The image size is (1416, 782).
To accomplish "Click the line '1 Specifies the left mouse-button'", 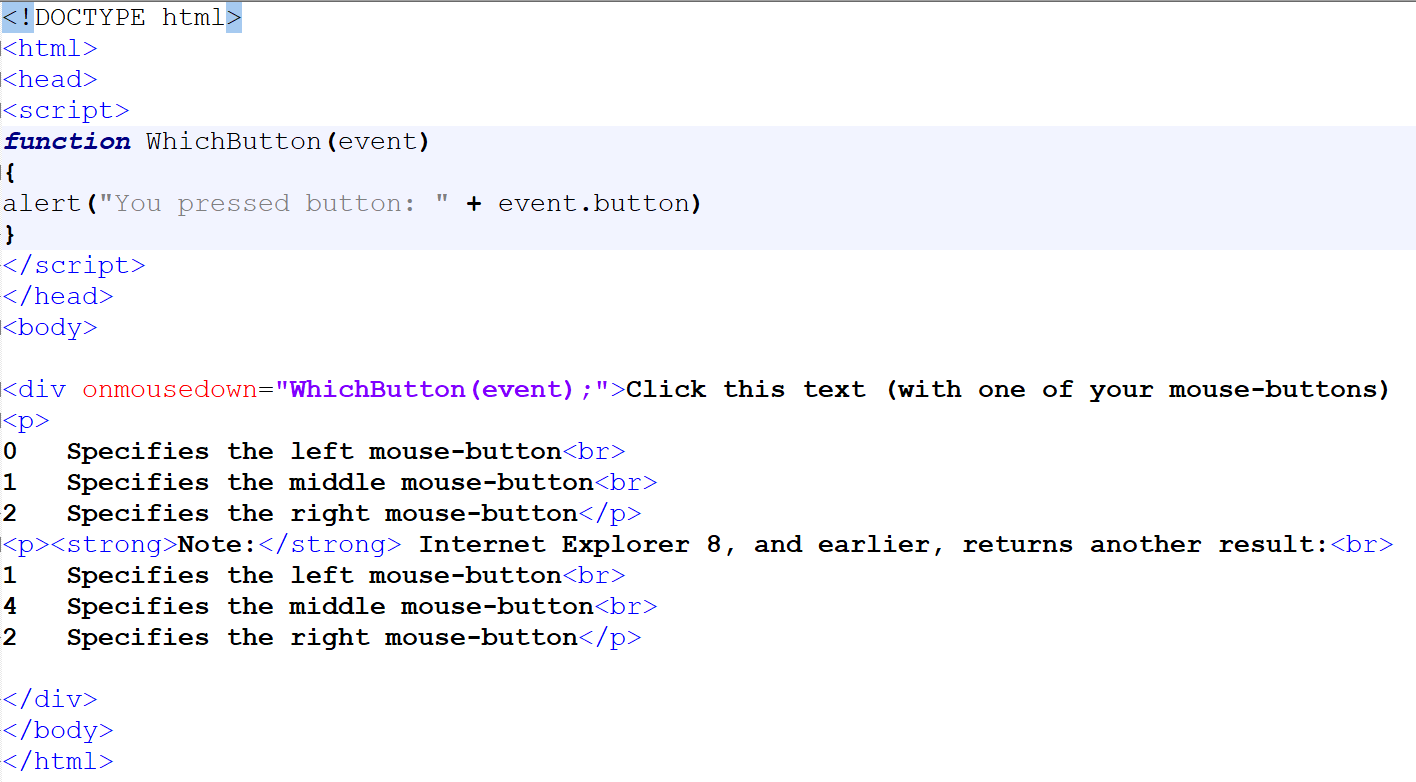I will point(314,576).
